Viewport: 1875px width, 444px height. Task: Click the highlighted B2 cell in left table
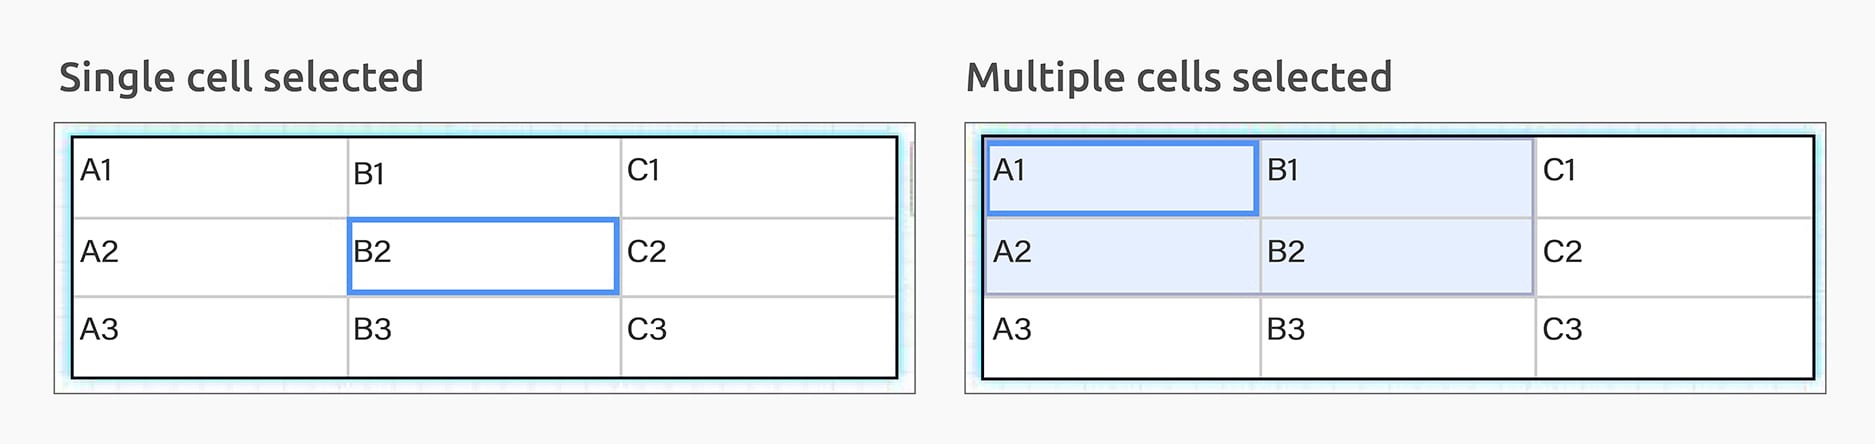click(483, 257)
